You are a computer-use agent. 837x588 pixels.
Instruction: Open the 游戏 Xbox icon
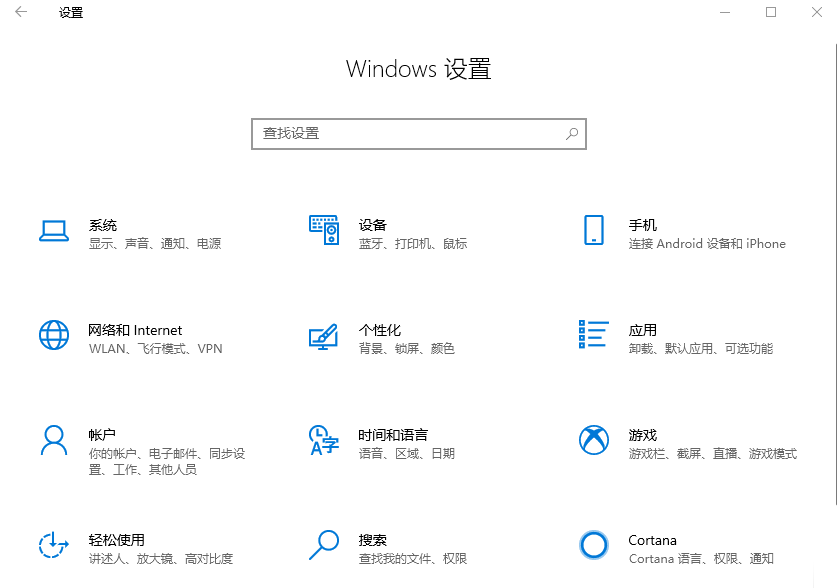pyautogui.click(x=594, y=440)
